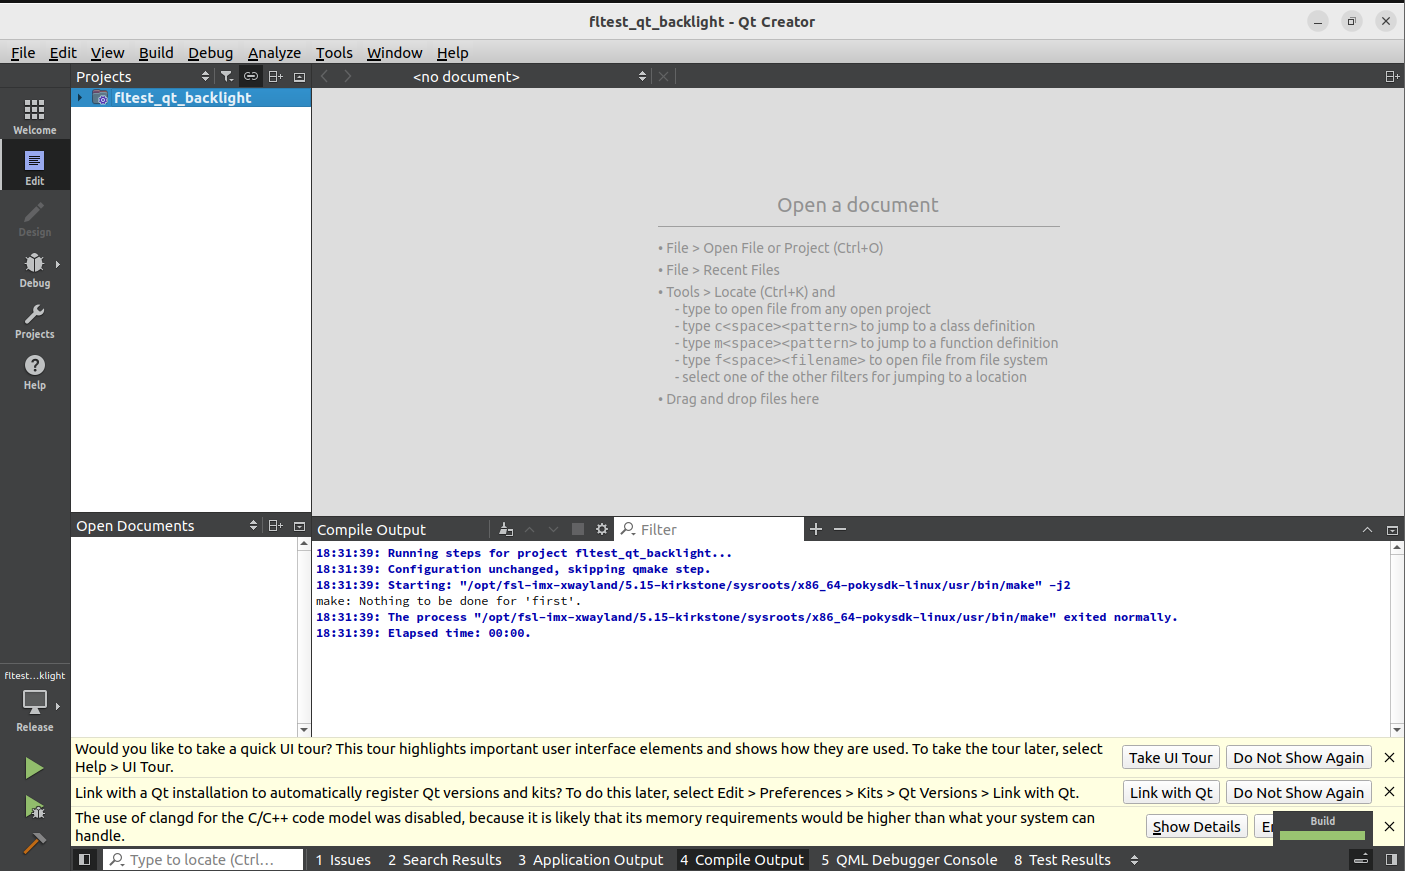Switch to Debug mode in sidebar
This screenshot has width=1405, height=871.
pos(35,268)
